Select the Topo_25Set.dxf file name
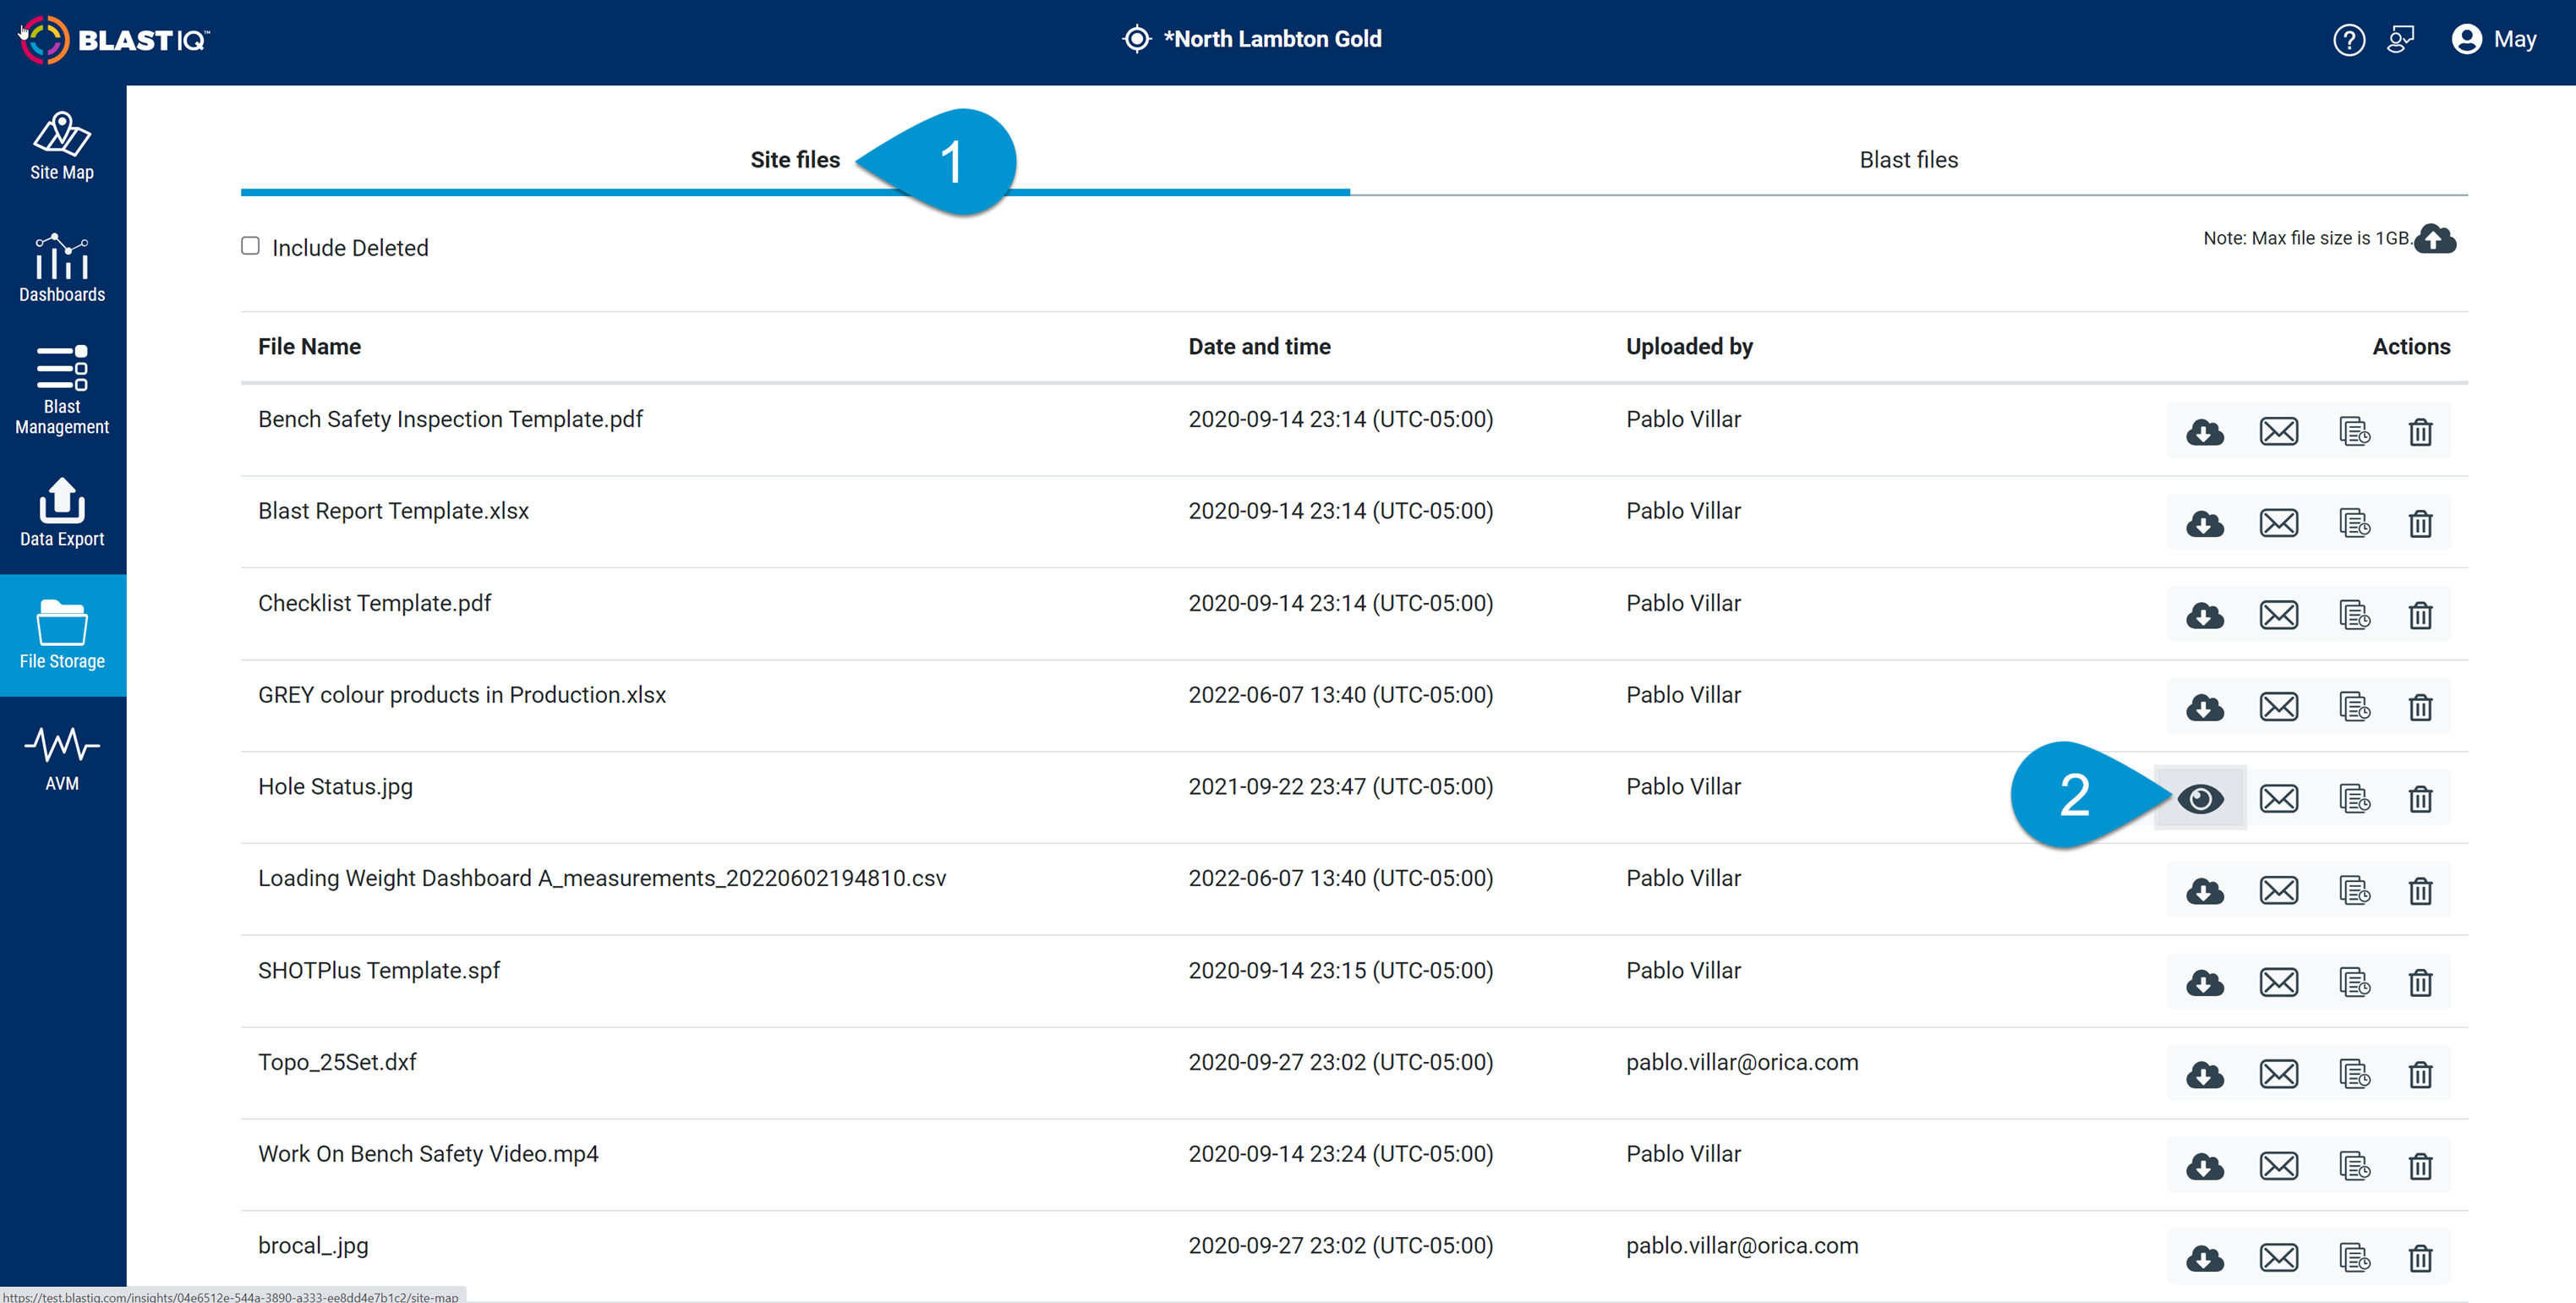This screenshot has height=1303, width=2576. point(337,1062)
